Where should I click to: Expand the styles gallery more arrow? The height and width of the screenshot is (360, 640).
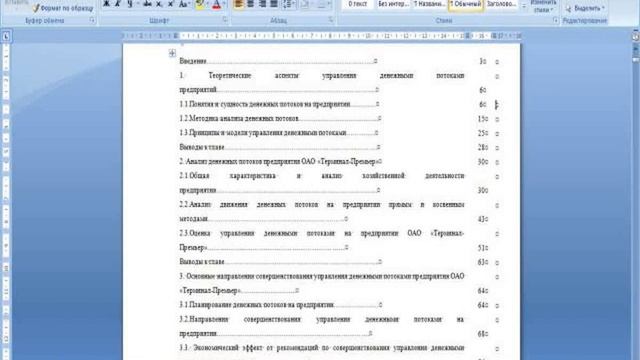coord(524,6)
